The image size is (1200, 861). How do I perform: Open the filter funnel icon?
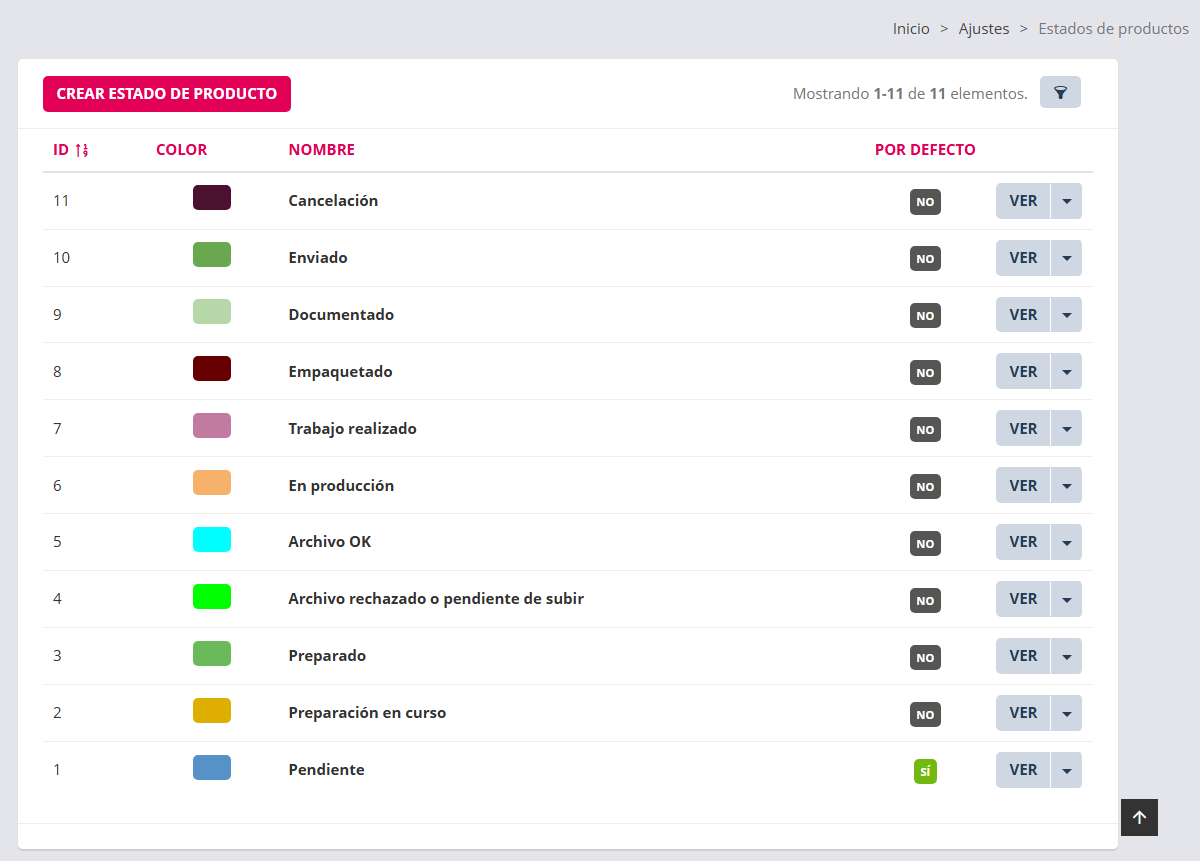tap(1060, 93)
